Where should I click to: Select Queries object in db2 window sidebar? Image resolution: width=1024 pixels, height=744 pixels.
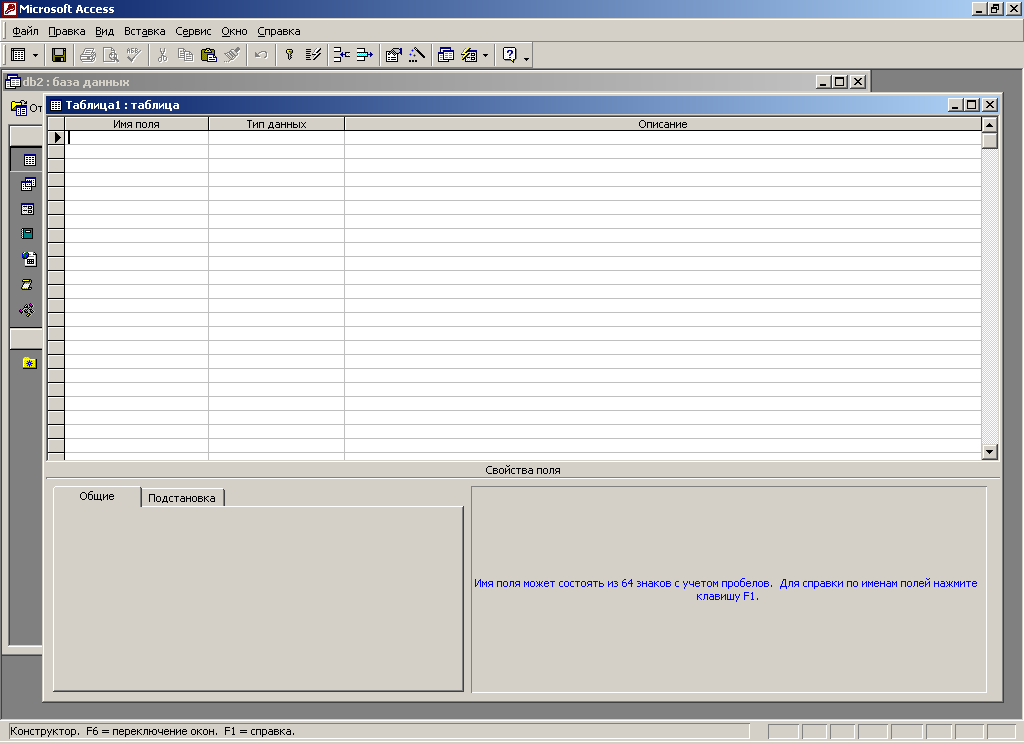pos(28,185)
